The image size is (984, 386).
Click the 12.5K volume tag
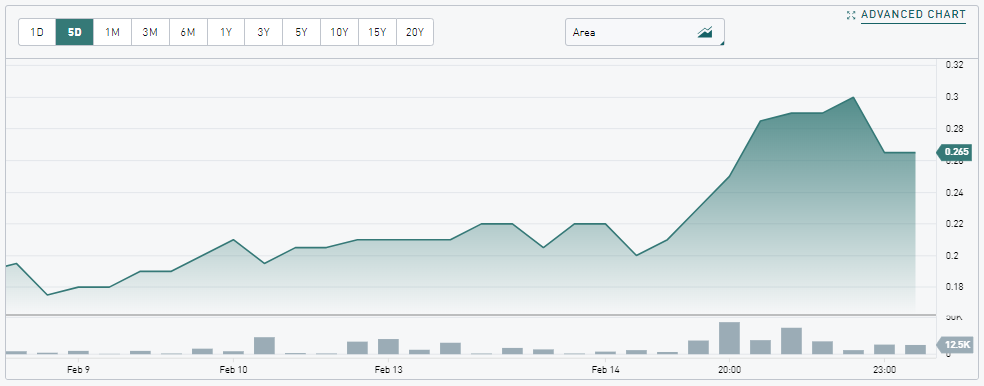click(954, 344)
